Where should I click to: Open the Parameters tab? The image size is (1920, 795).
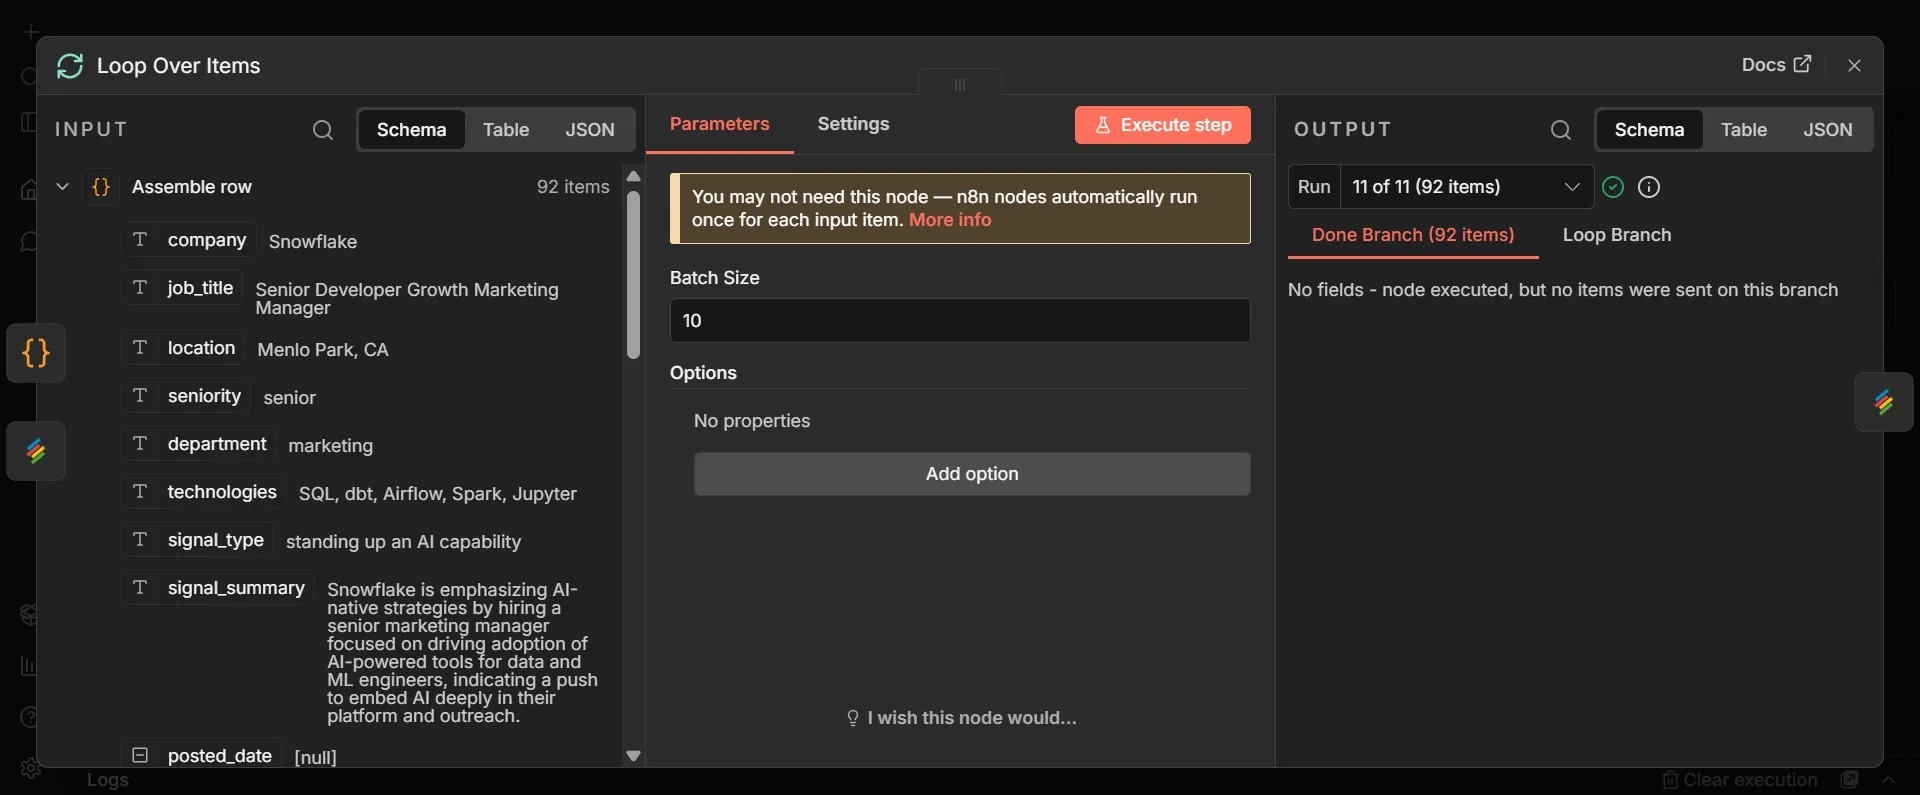click(x=720, y=124)
